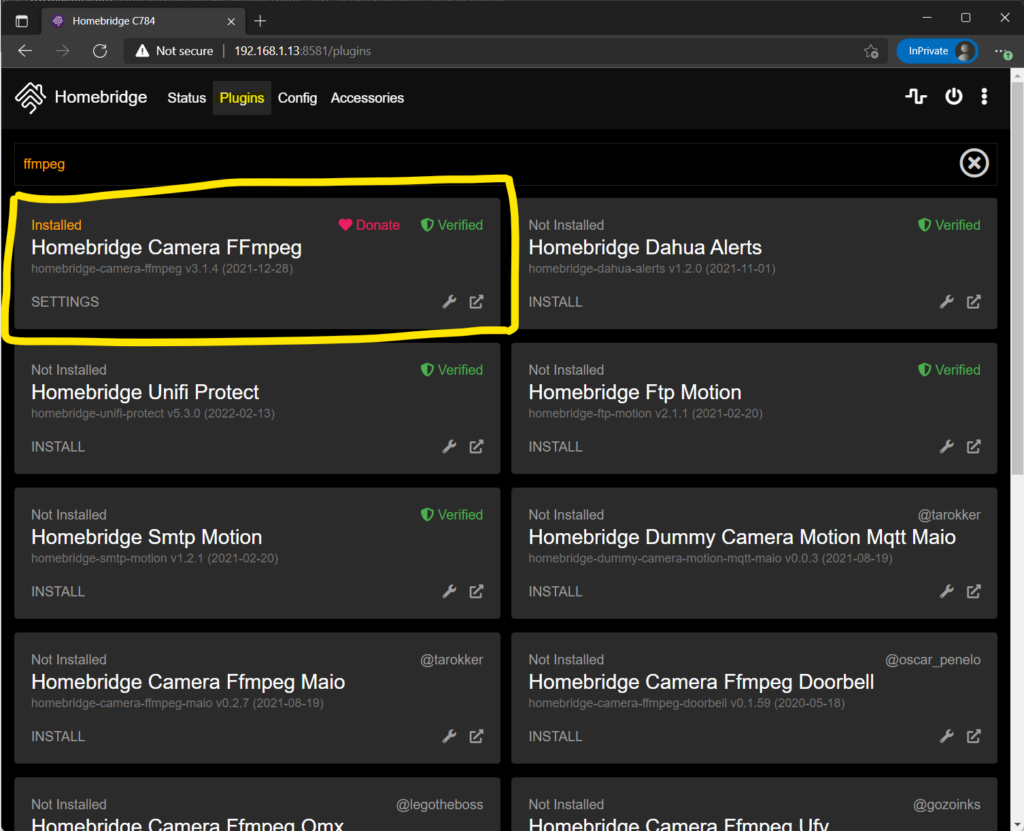The width and height of the screenshot is (1024, 831).
Task: Click the Homebridge logo icon
Action: click(30, 97)
